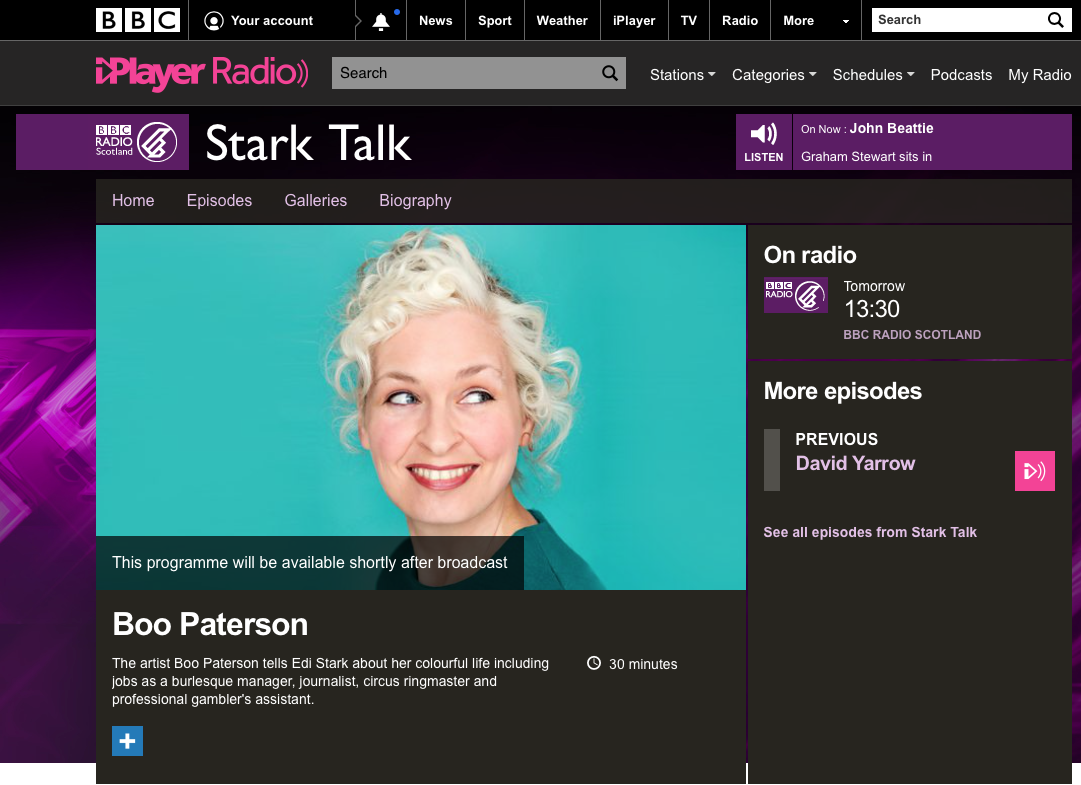This screenshot has height=785, width=1081.
Task: Switch to the Home tab
Action: [133, 201]
